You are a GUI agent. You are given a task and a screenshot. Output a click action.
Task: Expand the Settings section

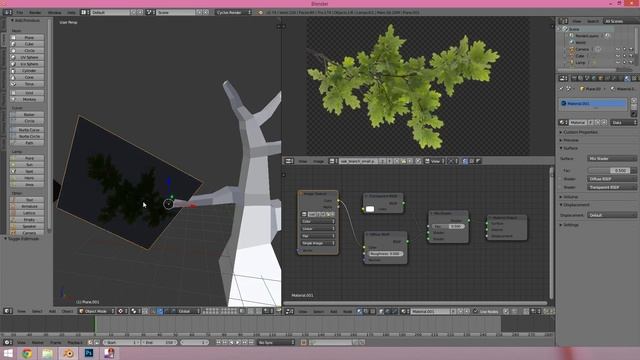point(570,225)
